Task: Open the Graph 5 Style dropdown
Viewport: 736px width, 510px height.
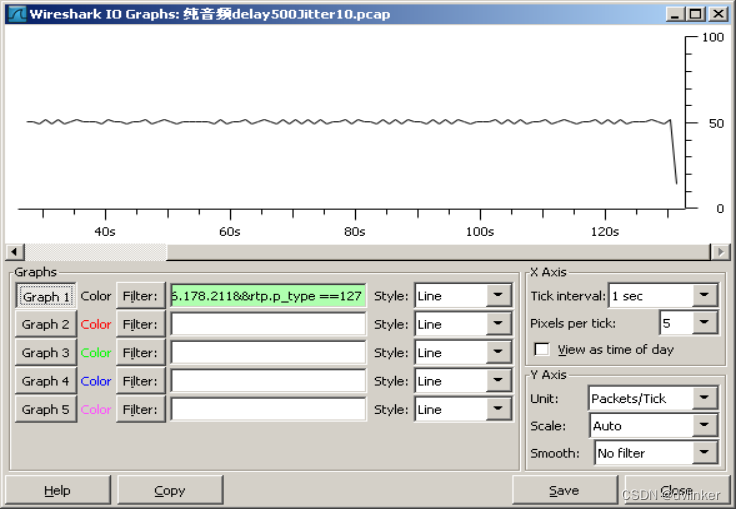Action: (x=463, y=409)
